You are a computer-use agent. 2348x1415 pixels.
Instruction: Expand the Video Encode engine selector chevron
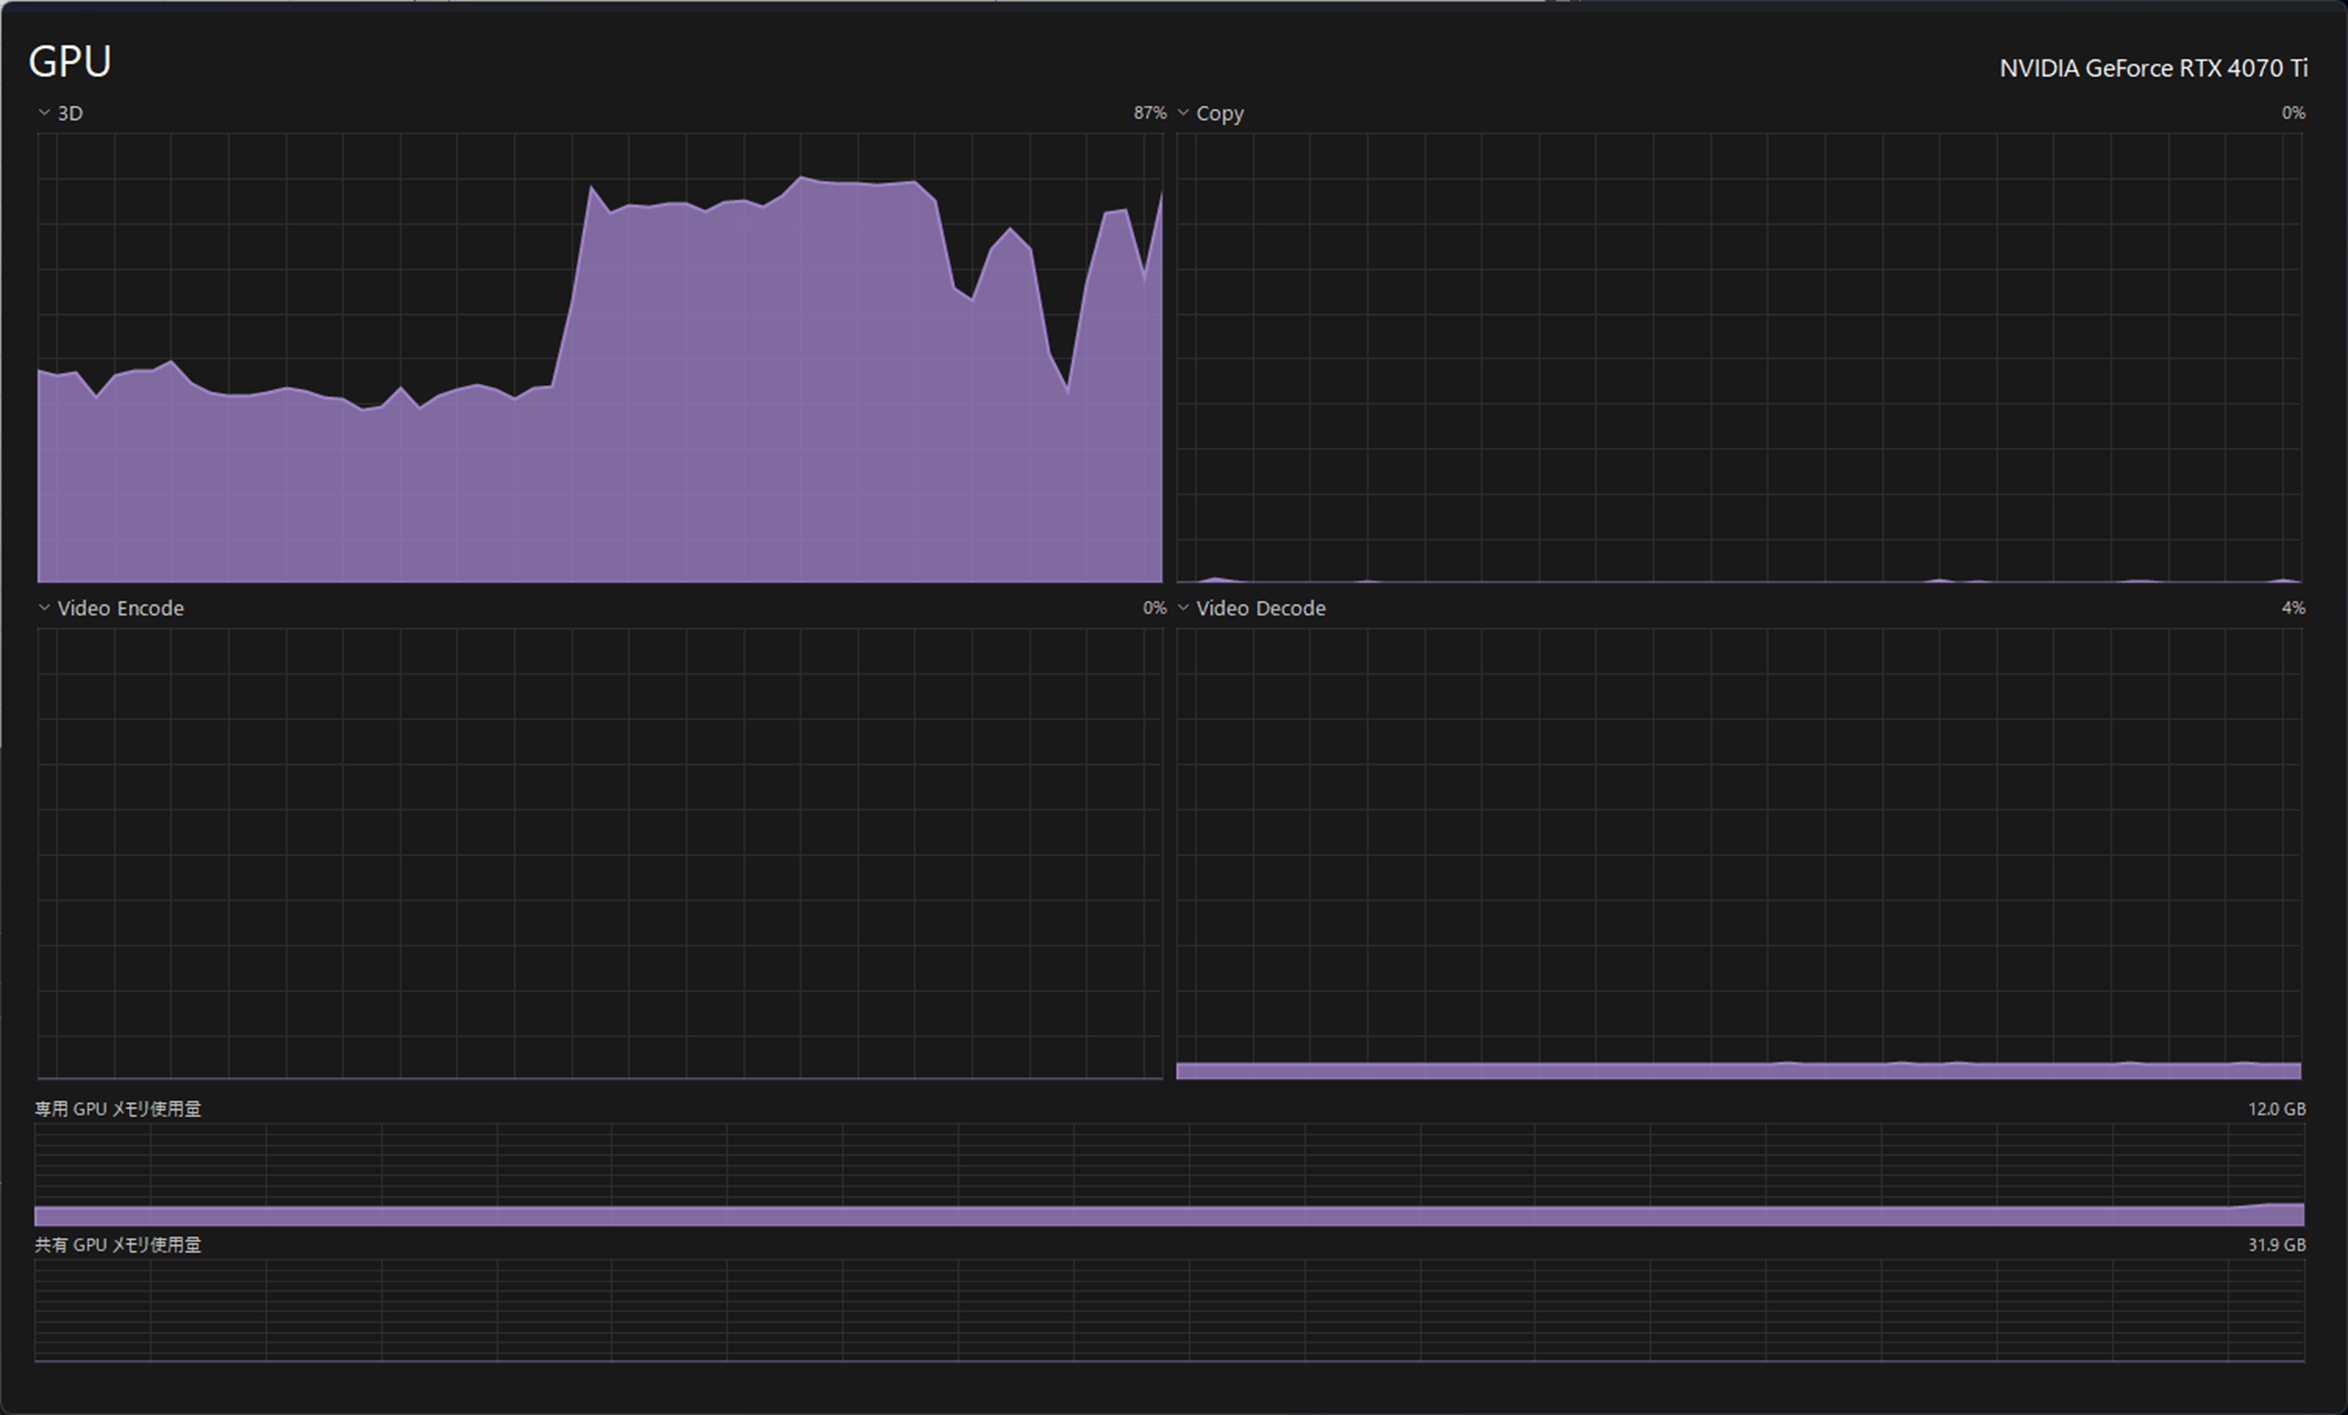(x=44, y=608)
